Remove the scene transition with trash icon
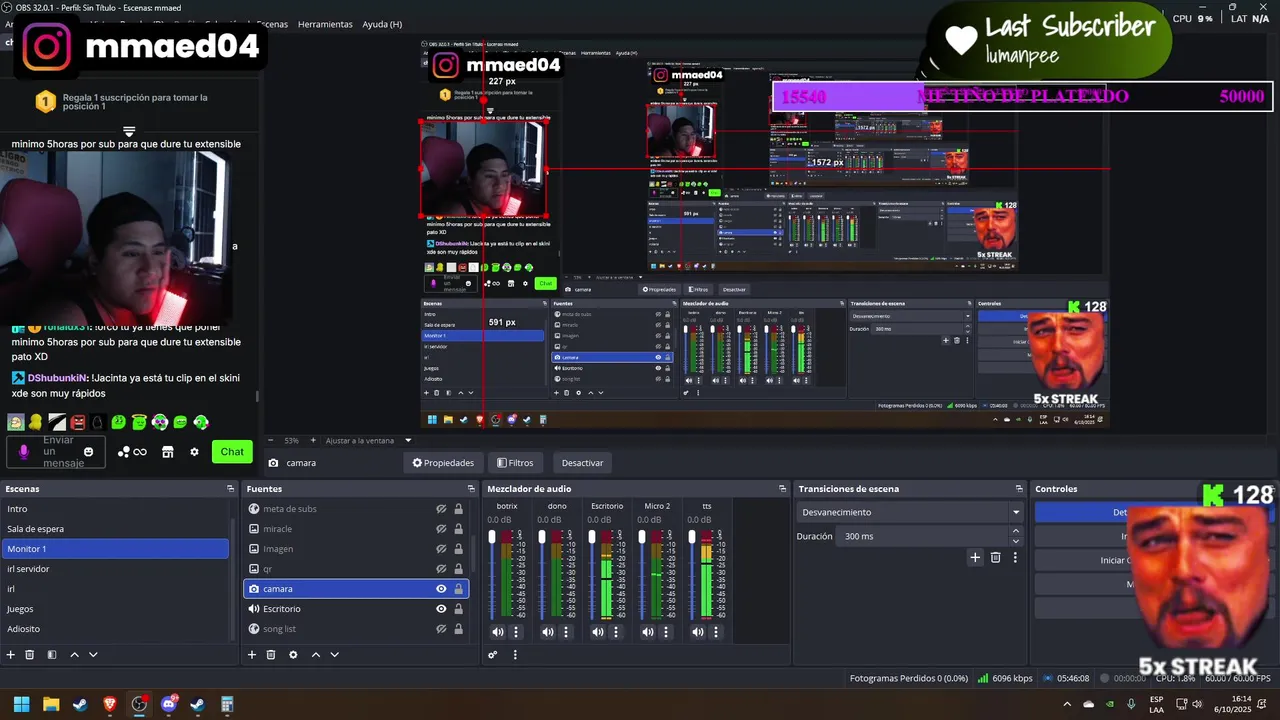1280x720 pixels. click(996, 558)
